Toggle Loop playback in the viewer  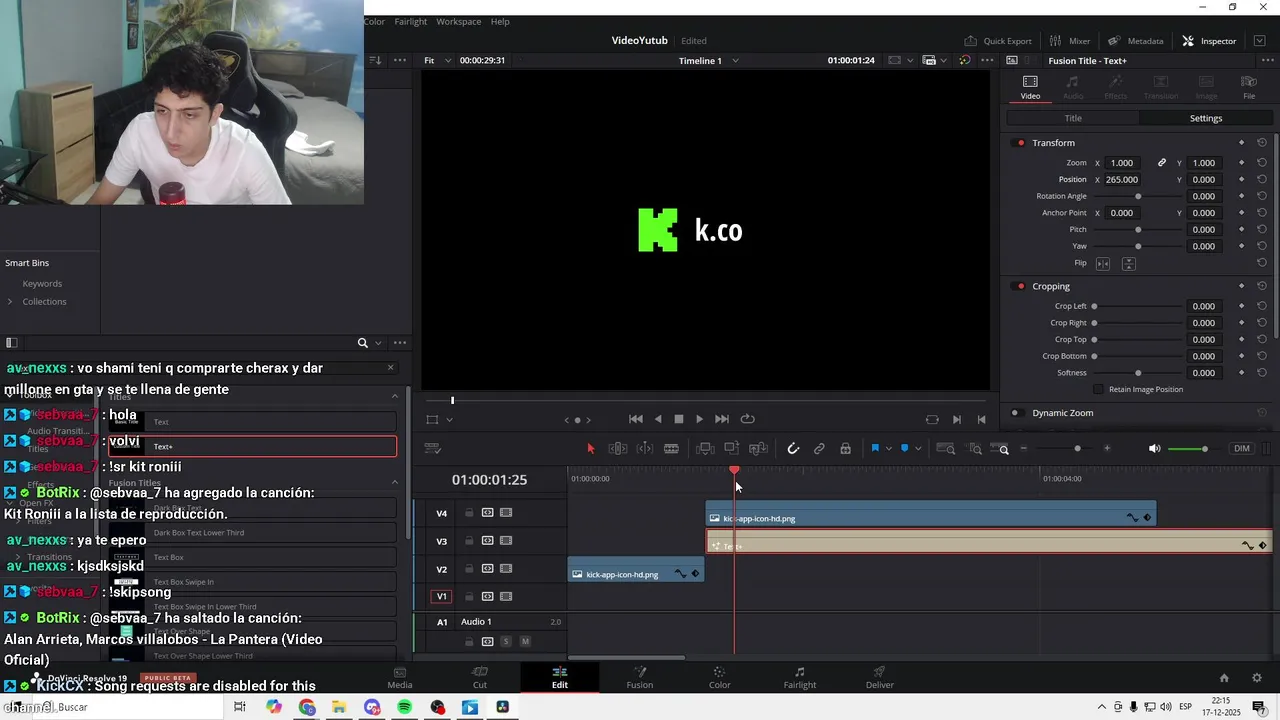click(x=747, y=419)
